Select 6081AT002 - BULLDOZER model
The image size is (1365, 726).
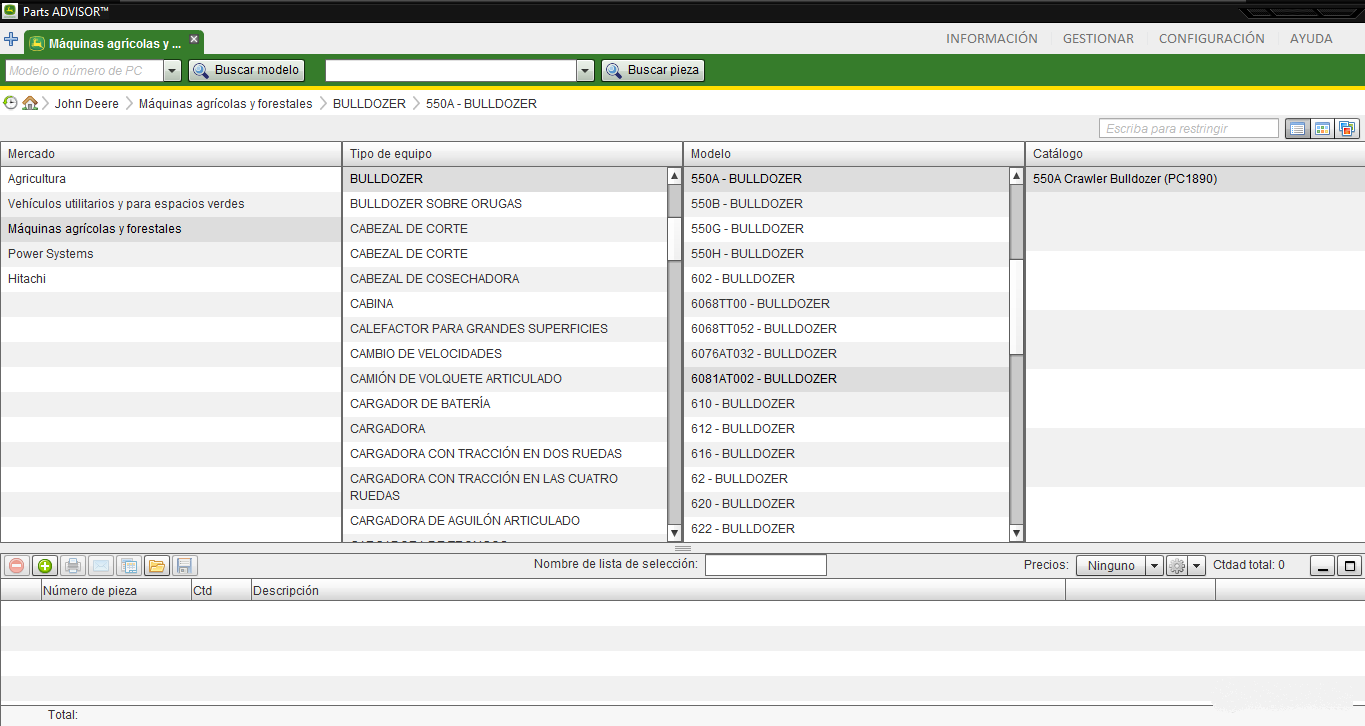coord(847,379)
